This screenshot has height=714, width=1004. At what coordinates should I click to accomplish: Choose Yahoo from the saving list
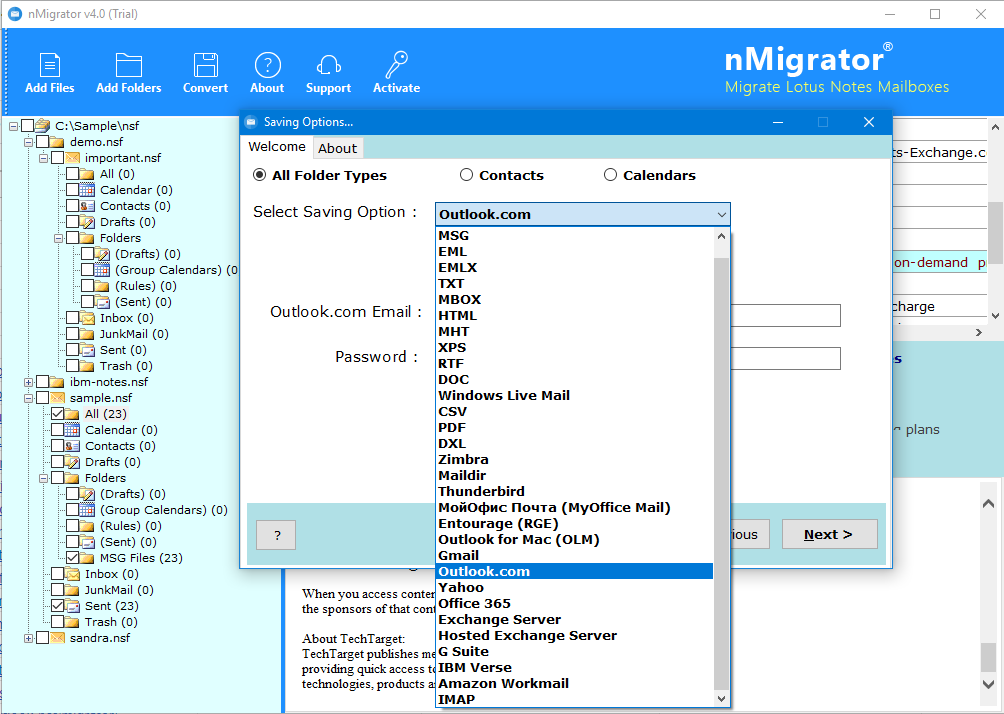coord(574,587)
